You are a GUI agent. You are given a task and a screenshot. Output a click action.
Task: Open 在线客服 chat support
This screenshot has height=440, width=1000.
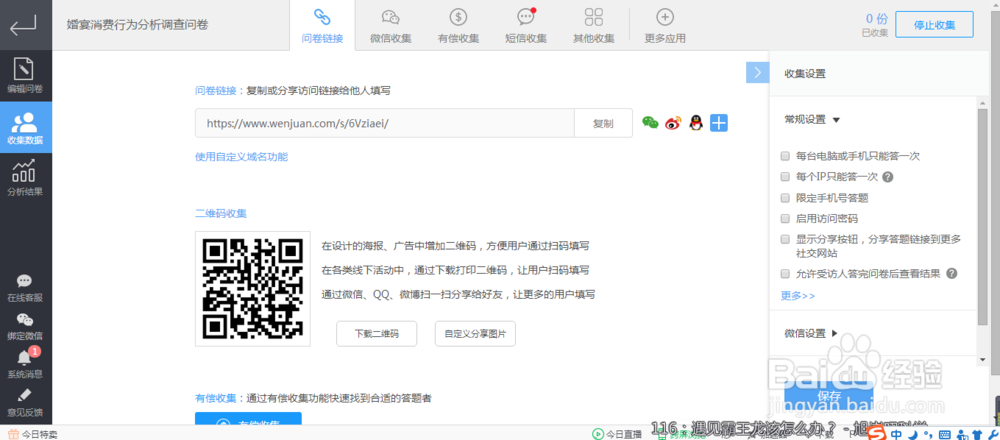click(25, 288)
